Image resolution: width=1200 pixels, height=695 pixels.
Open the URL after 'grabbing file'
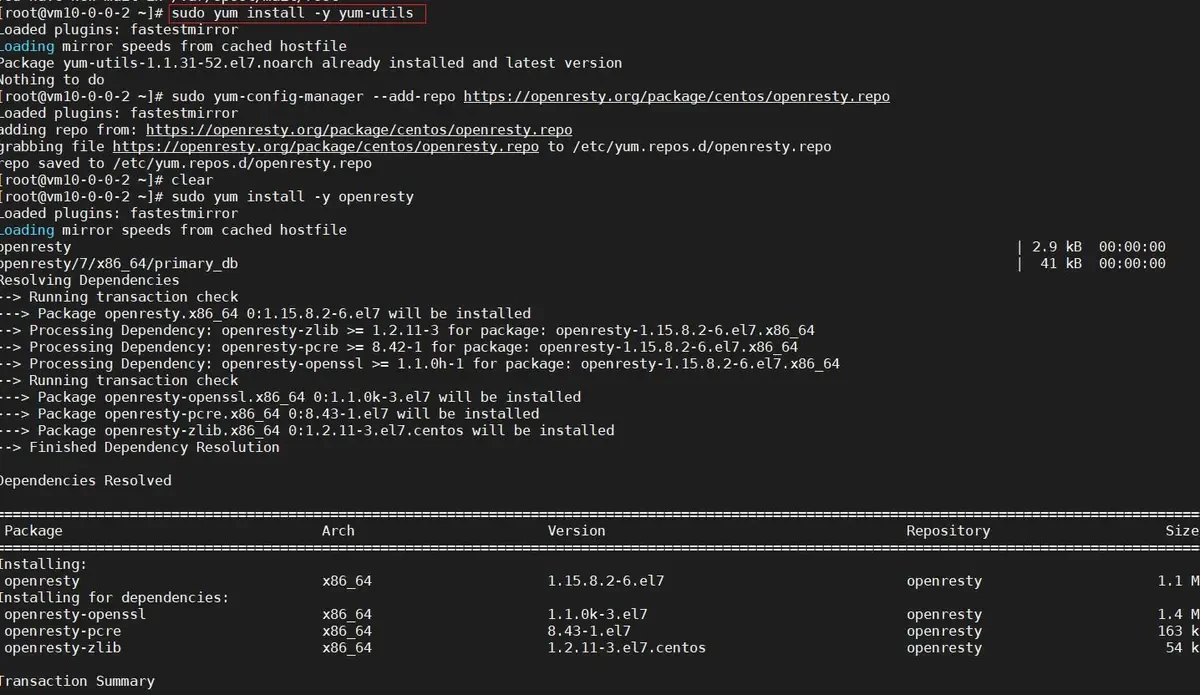pyautogui.click(x=326, y=147)
